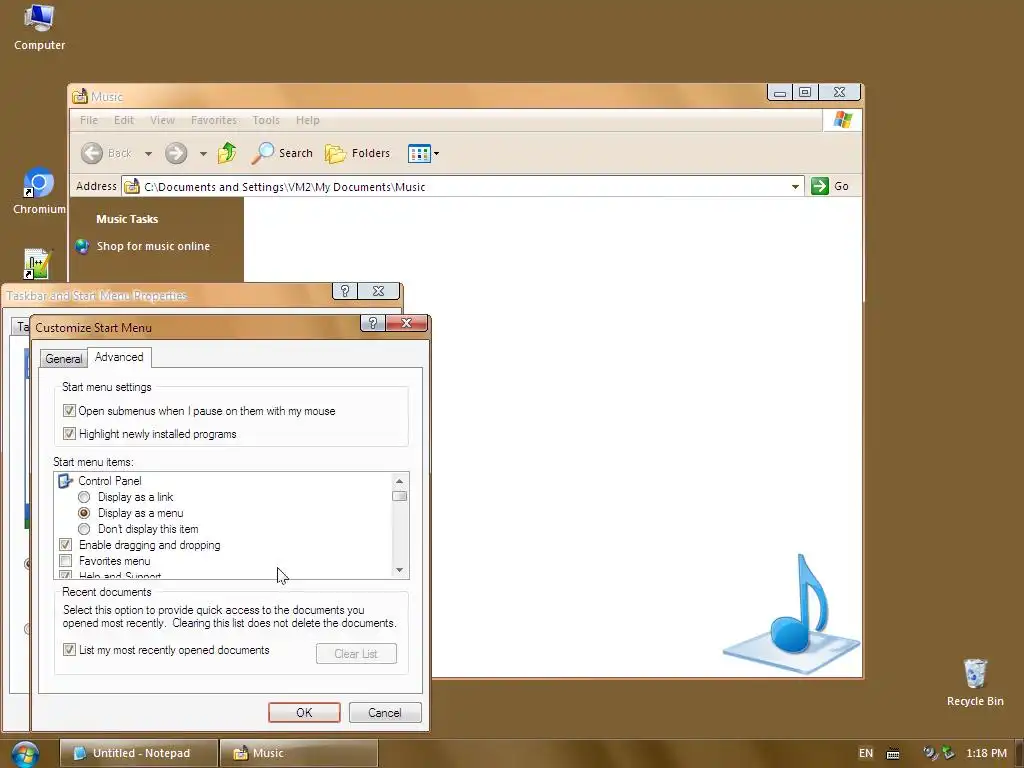Click the Windows flag logo in Music window
This screenshot has height=768, width=1024.
[842, 120]
